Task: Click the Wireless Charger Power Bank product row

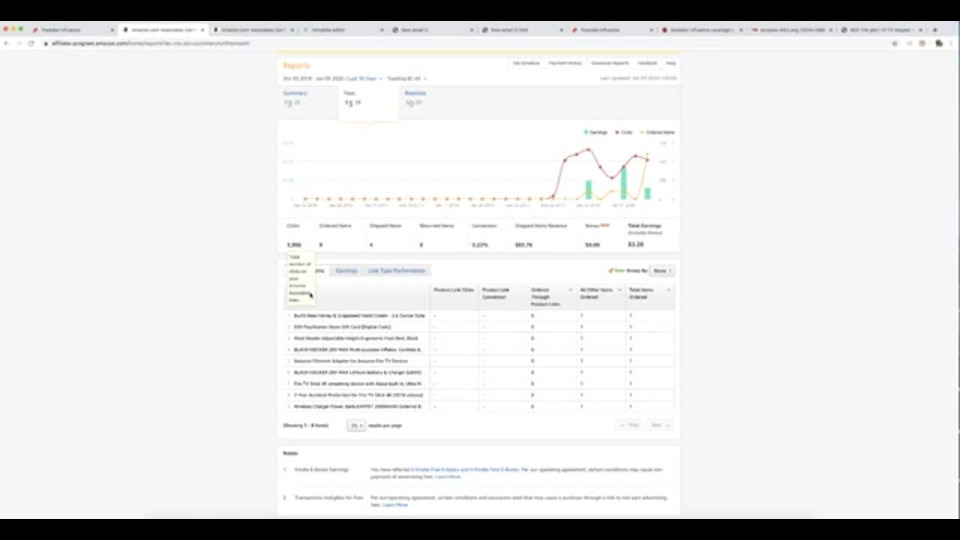Action: pos(479,407)
